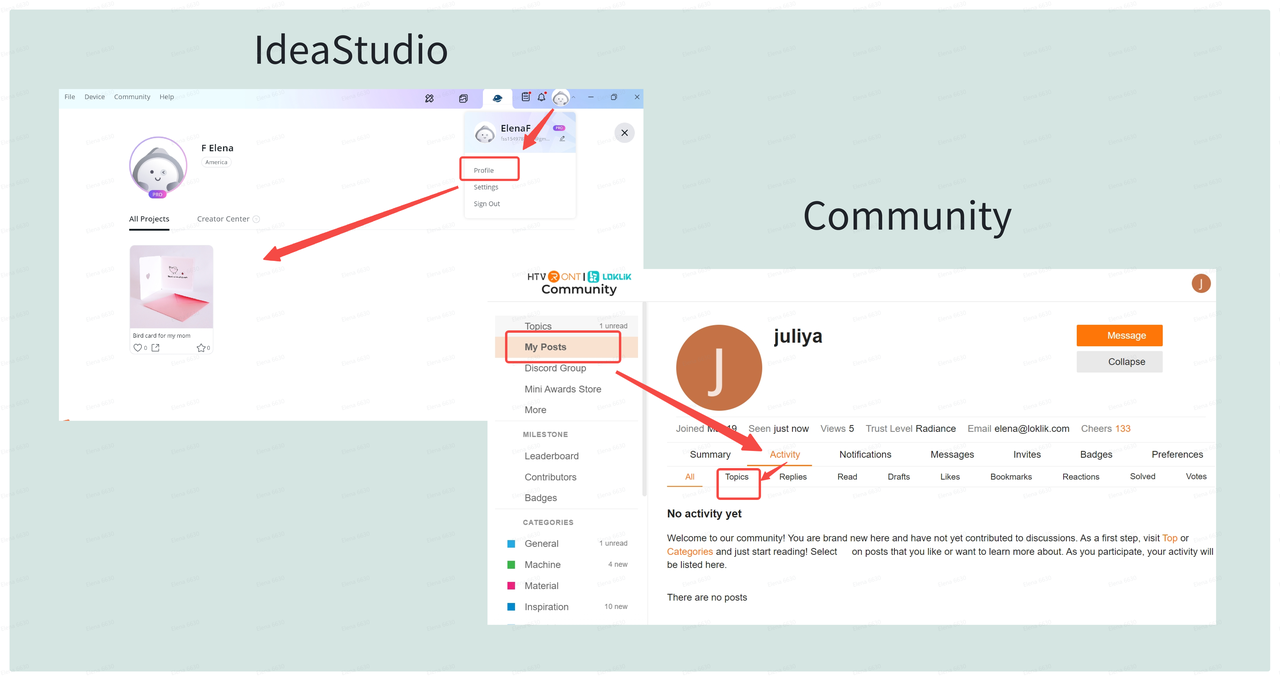Open the Creator Center info icon
The image size is (1280, 681).
[256, 219]
